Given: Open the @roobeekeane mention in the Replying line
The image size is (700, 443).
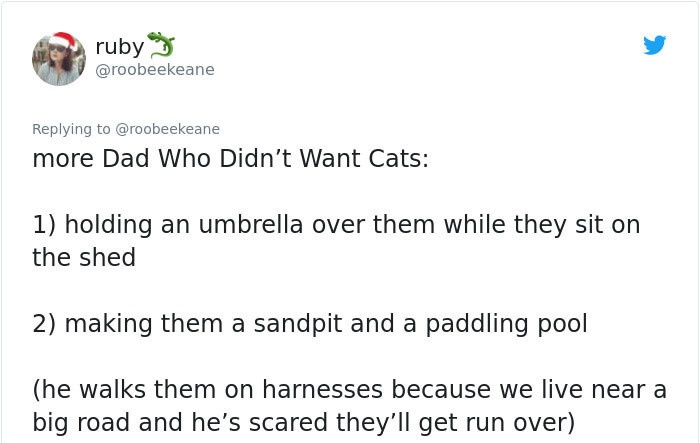Looking at the screenshot, I should click(167, 129).
